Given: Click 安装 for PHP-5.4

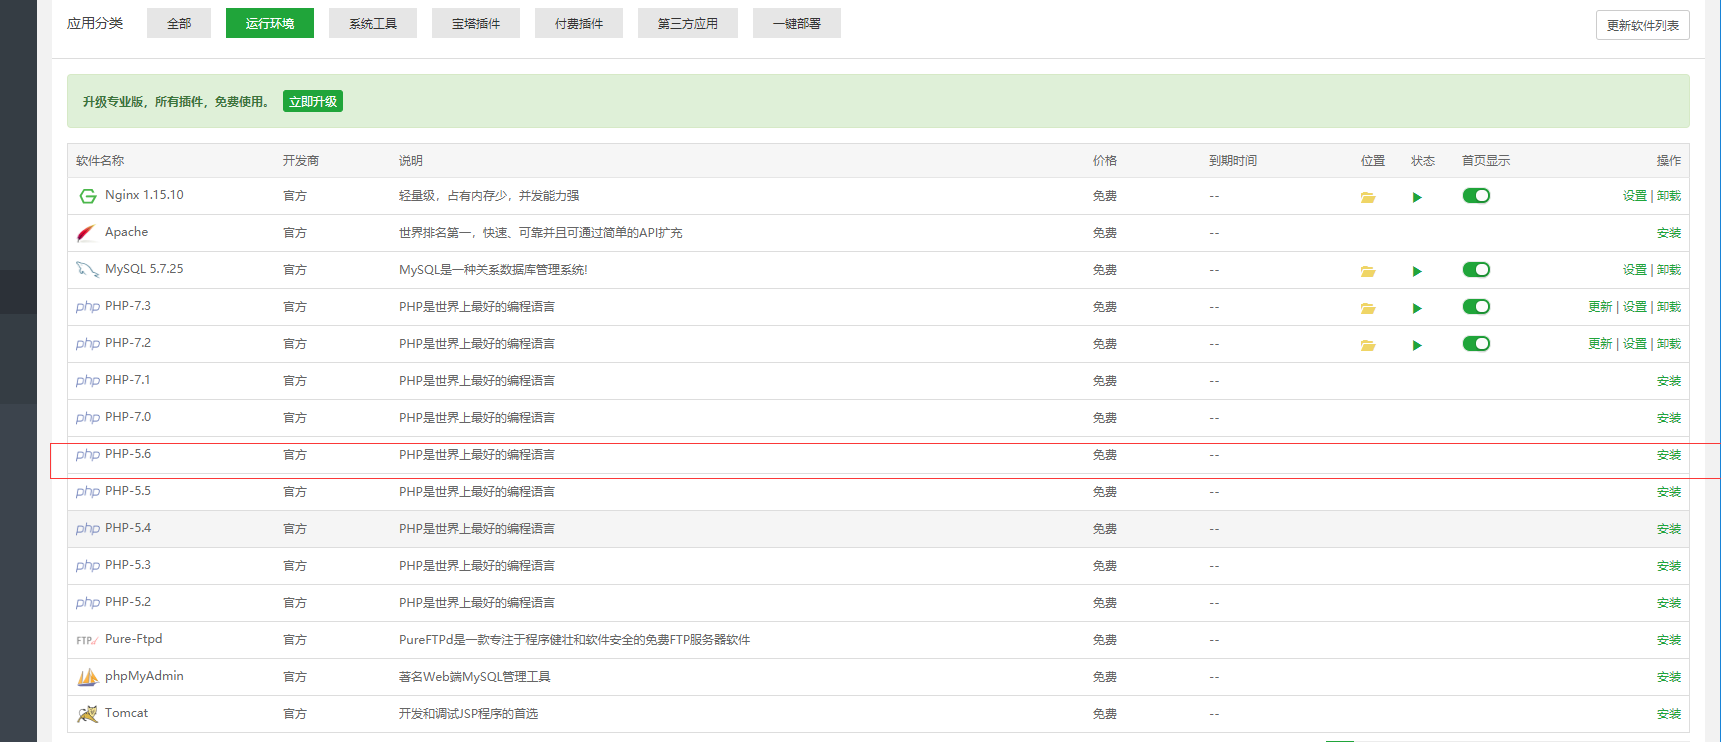Looking at the screenshot, I should 1669,529.
